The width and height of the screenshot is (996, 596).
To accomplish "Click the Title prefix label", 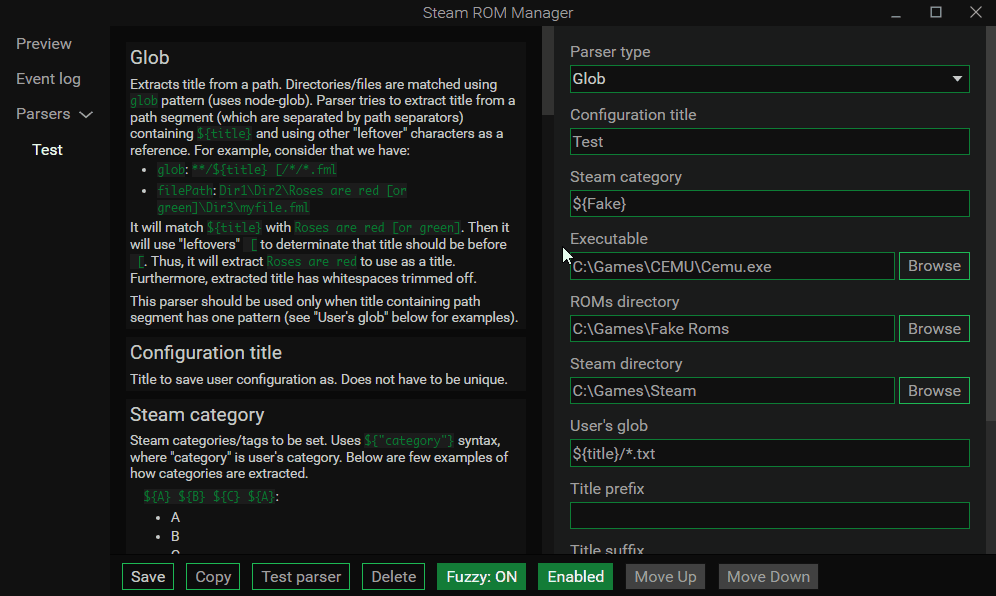I will [x=607, y=489].
